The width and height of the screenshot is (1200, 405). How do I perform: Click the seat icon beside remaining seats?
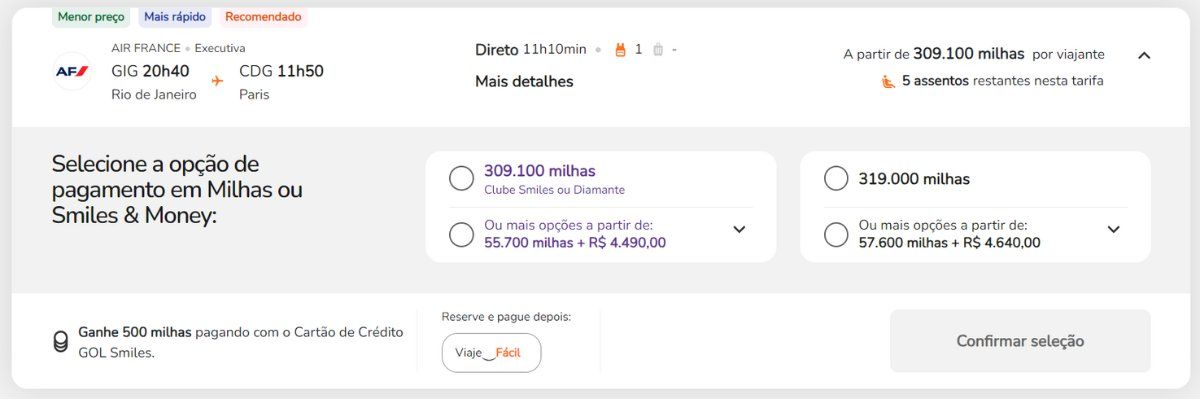click(x=888, y=81)
